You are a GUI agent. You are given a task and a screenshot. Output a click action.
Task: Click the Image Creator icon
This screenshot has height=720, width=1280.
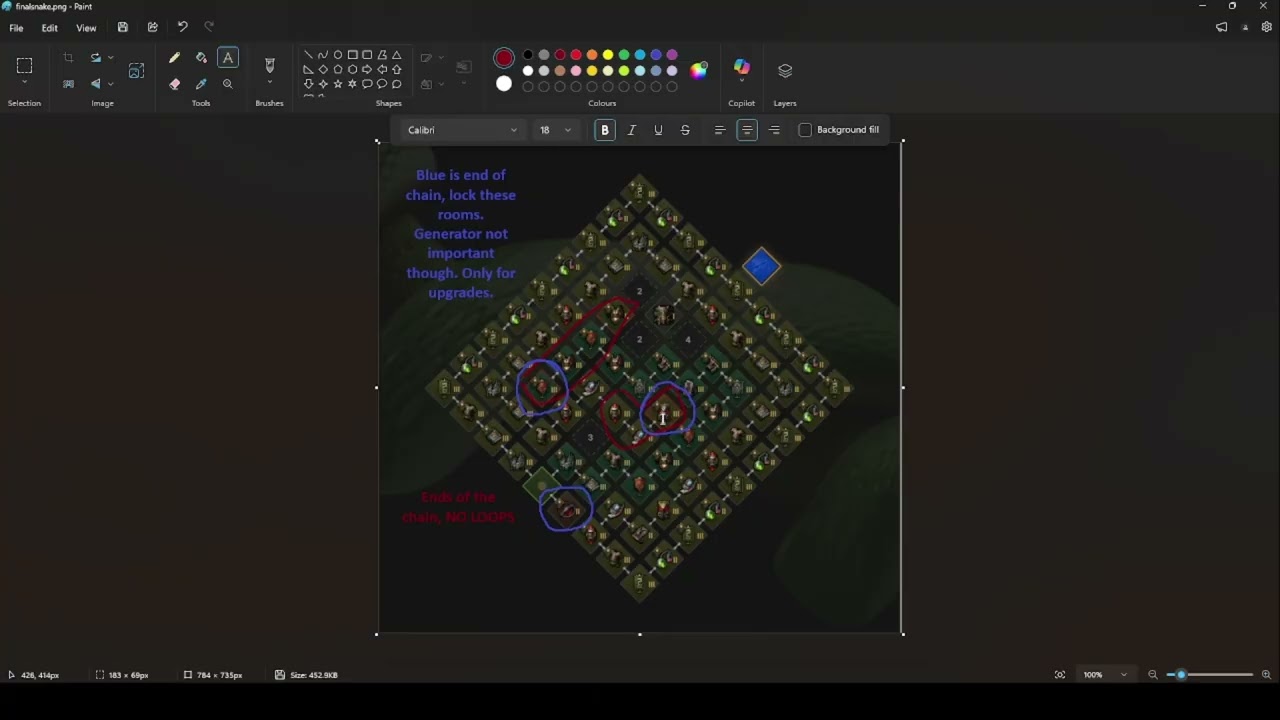[137, 71]
